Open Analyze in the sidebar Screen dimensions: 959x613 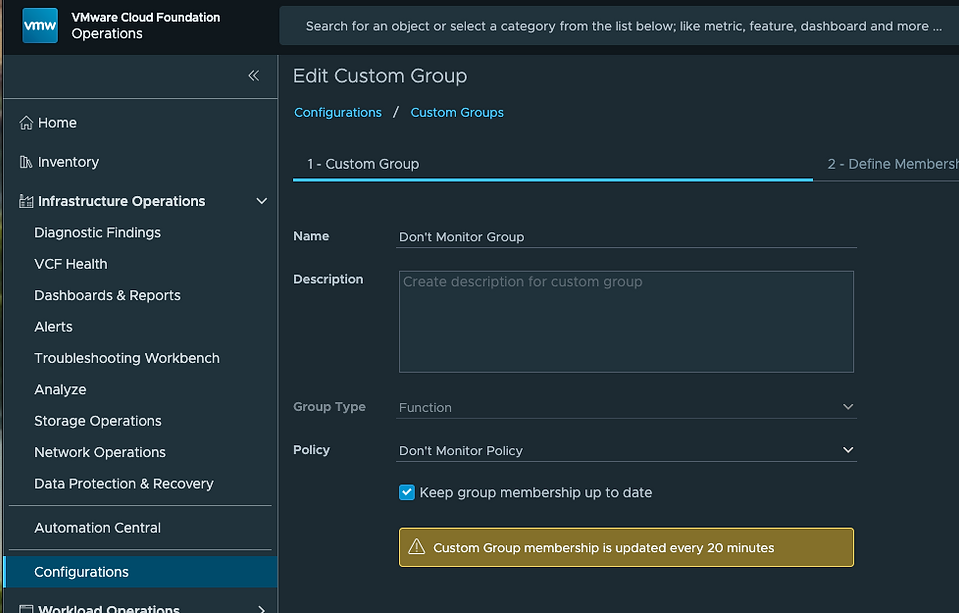tap(61, 390)
